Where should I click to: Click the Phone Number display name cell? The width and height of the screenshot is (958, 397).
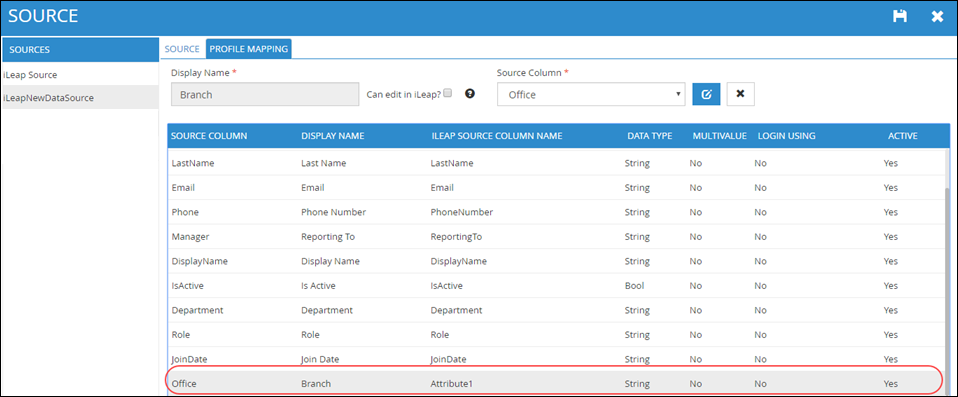334,212
